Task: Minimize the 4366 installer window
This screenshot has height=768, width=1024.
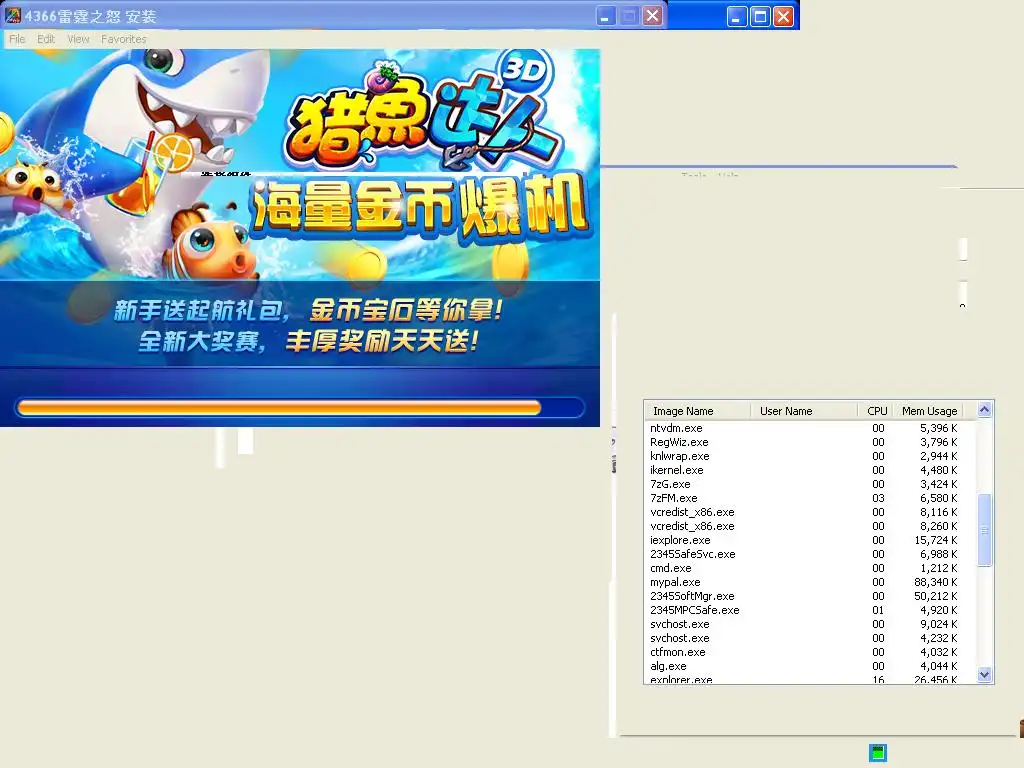Action: (x=605, y=16)
